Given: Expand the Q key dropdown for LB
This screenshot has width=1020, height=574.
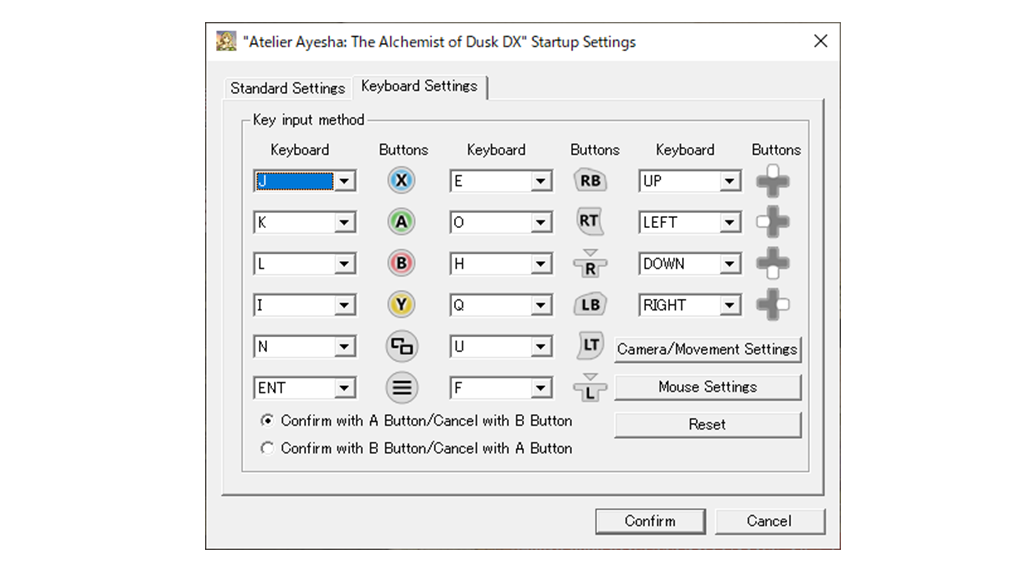Looking at the screenshot, I should point(541,305).
